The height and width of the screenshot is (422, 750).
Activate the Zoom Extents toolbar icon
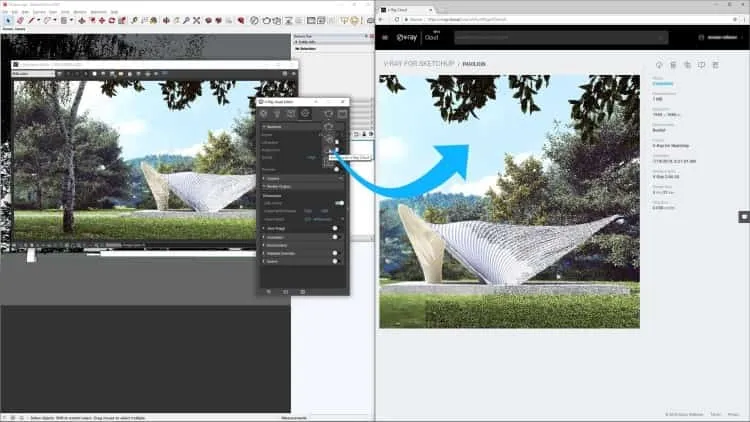pyautogui.click(x=196, y=20)
